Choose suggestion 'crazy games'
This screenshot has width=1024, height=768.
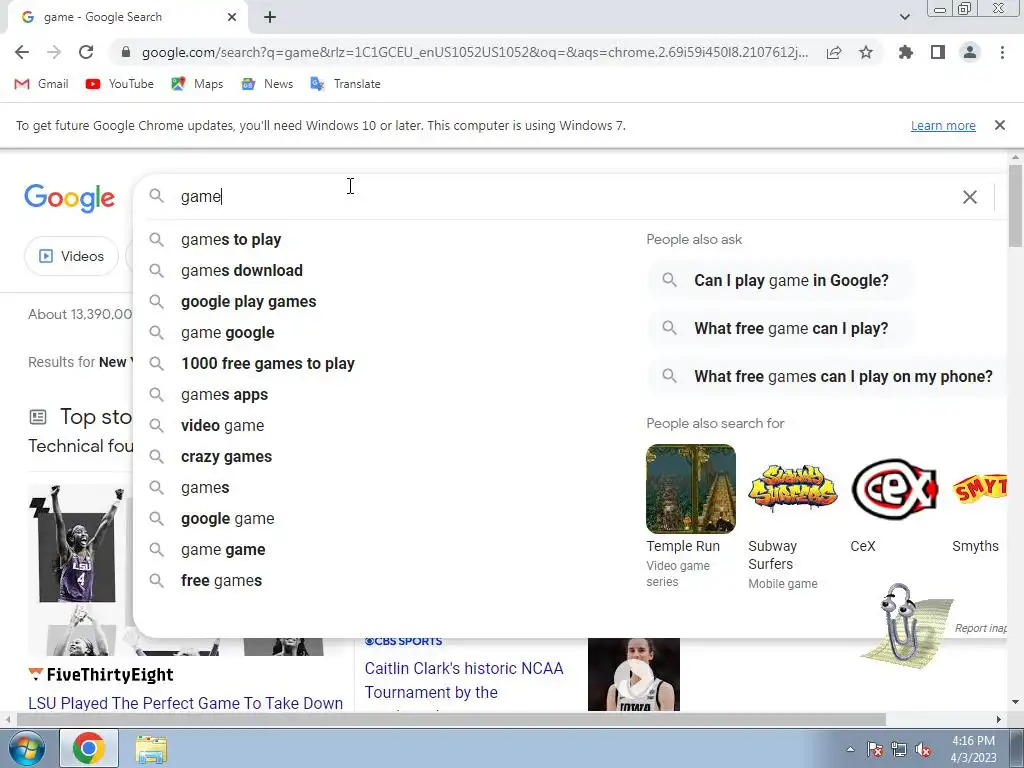226,456
